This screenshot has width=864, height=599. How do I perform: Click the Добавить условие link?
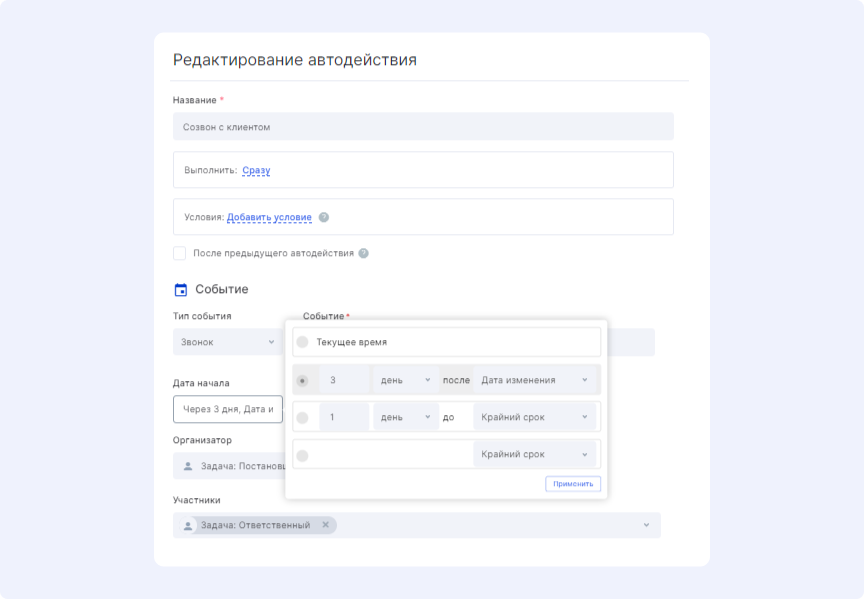pos(269,217)
